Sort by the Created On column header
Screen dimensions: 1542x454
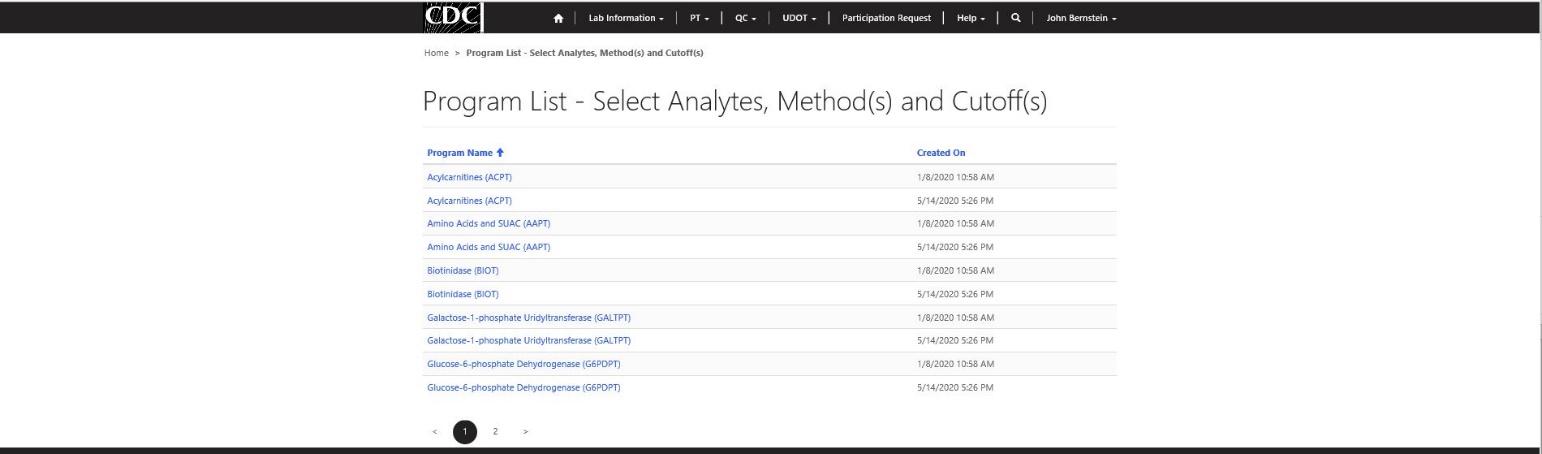pos(940,153)
